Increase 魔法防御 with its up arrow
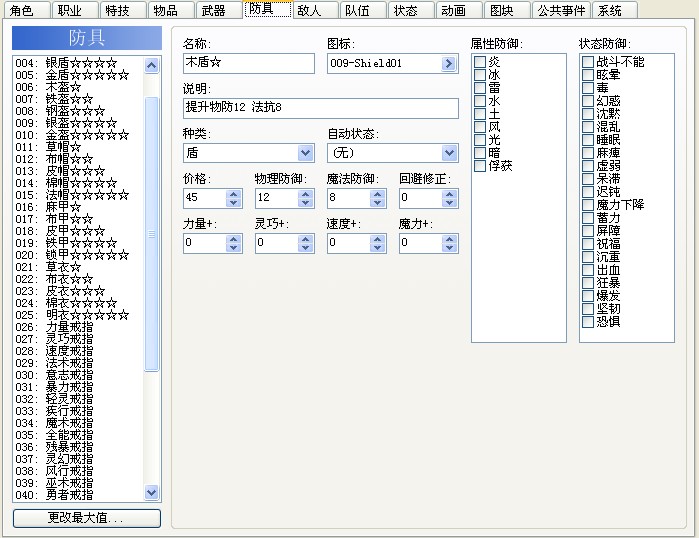 [x=378, y=194]
